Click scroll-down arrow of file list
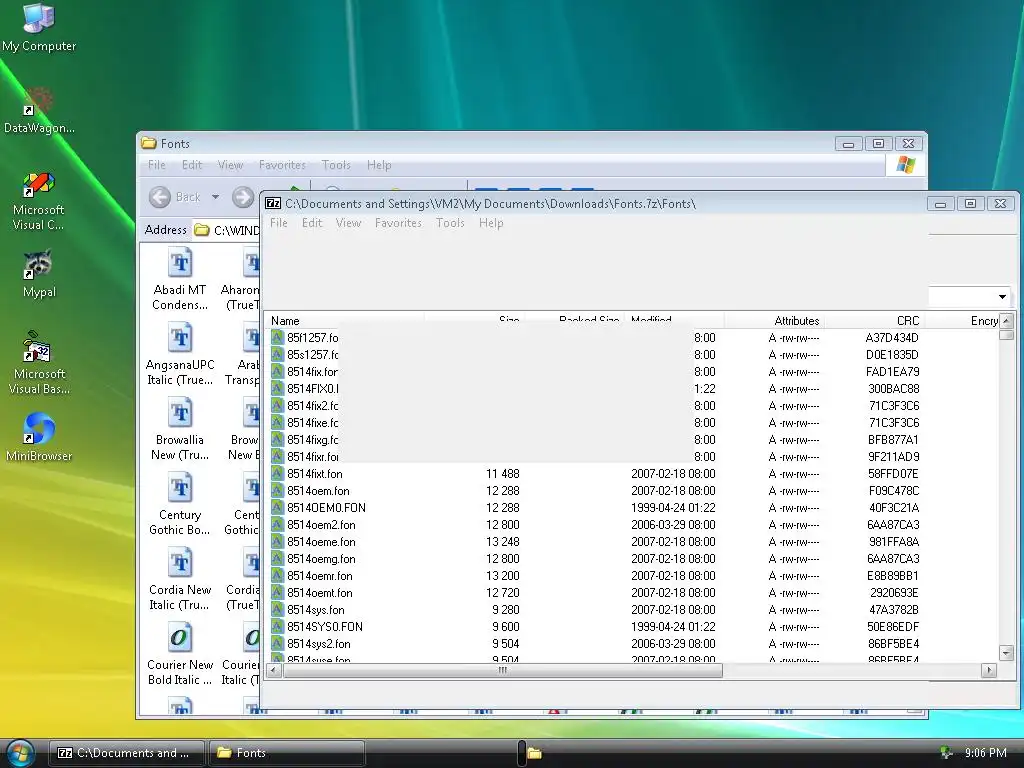 tap(1006, 652)
